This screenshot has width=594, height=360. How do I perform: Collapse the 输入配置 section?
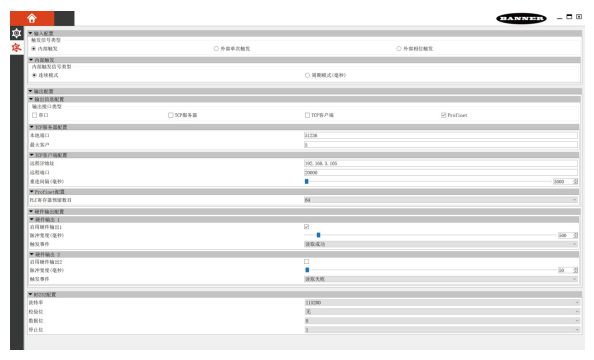(x=31, y=33)
